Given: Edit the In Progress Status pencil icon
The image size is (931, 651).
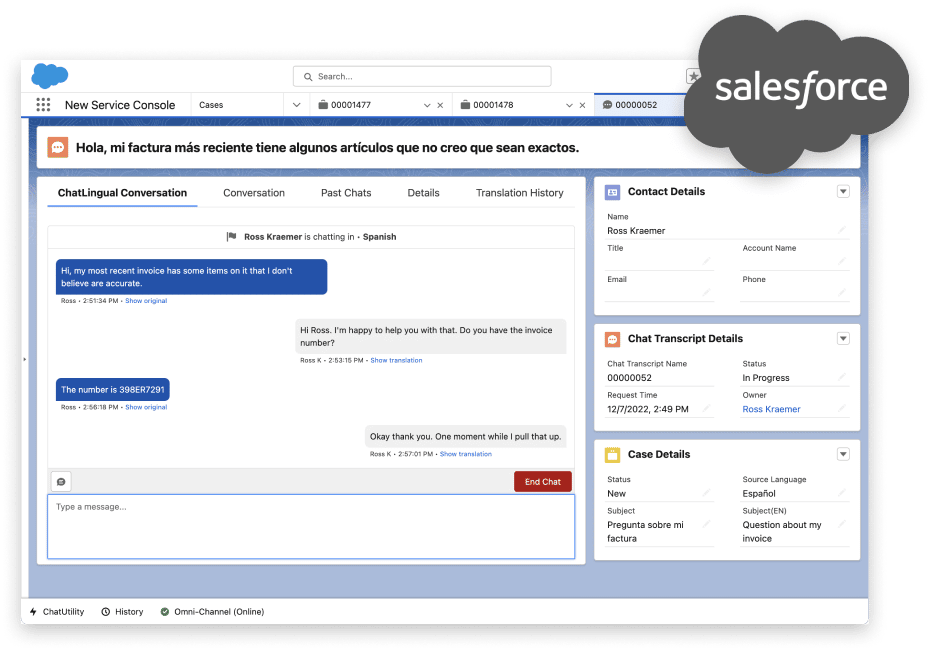Looking at the screenshot, I should click(x=842, y=377).
